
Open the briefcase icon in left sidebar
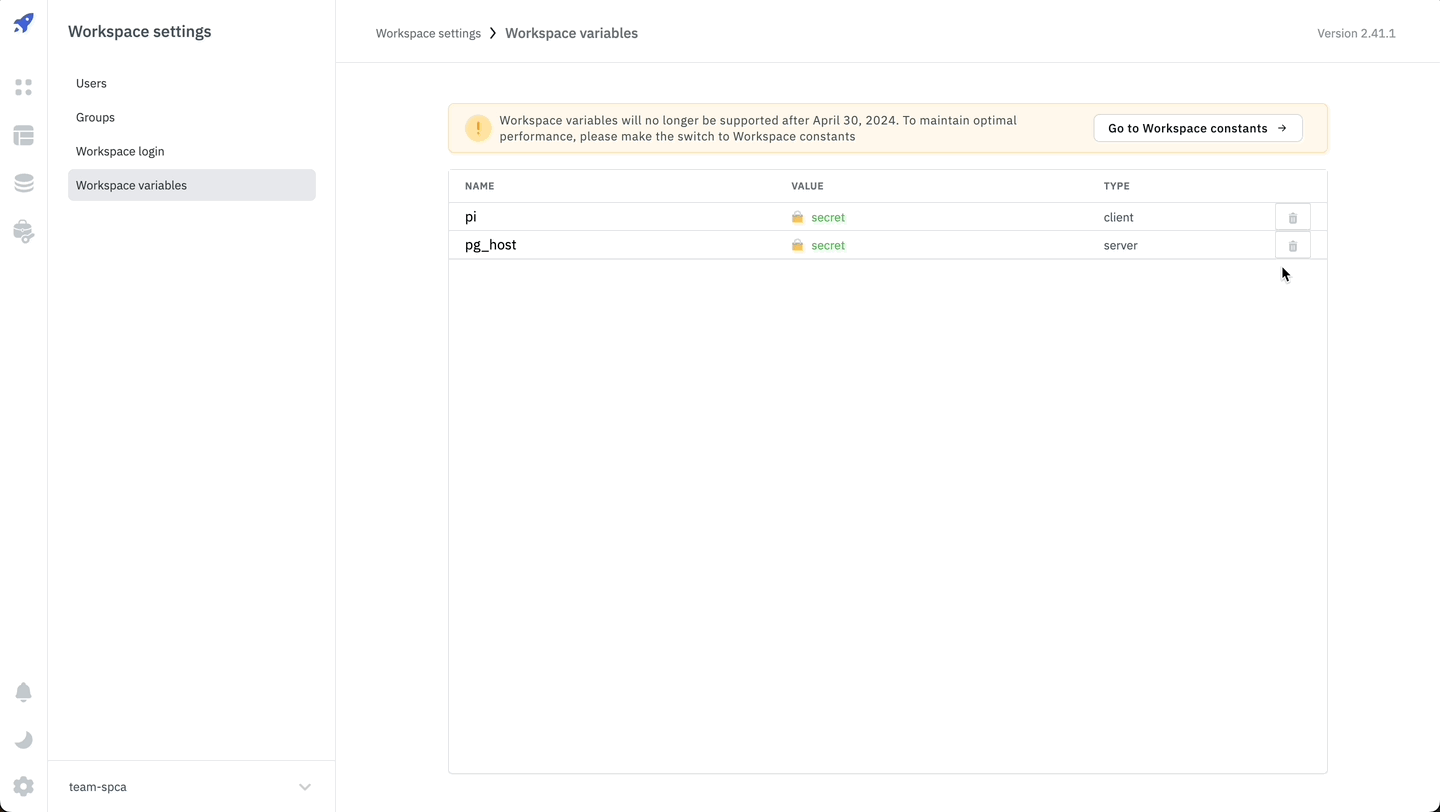(x=24, y=231)
